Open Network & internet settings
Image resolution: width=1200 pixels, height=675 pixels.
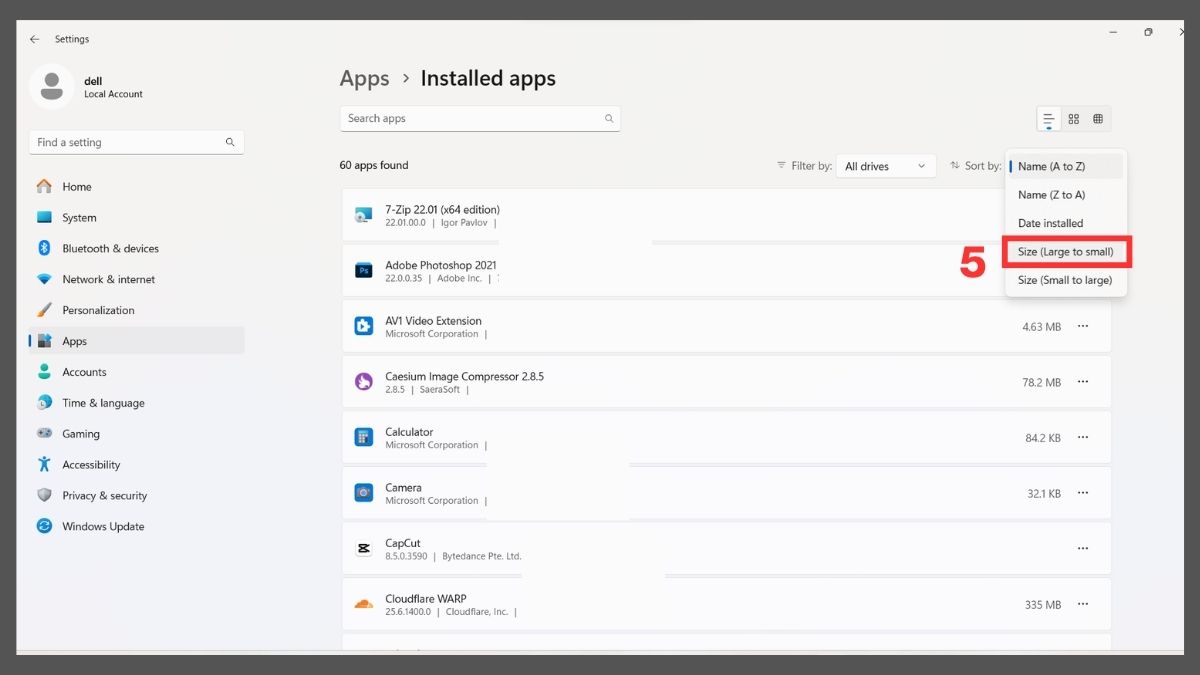[x=136, y=279]
